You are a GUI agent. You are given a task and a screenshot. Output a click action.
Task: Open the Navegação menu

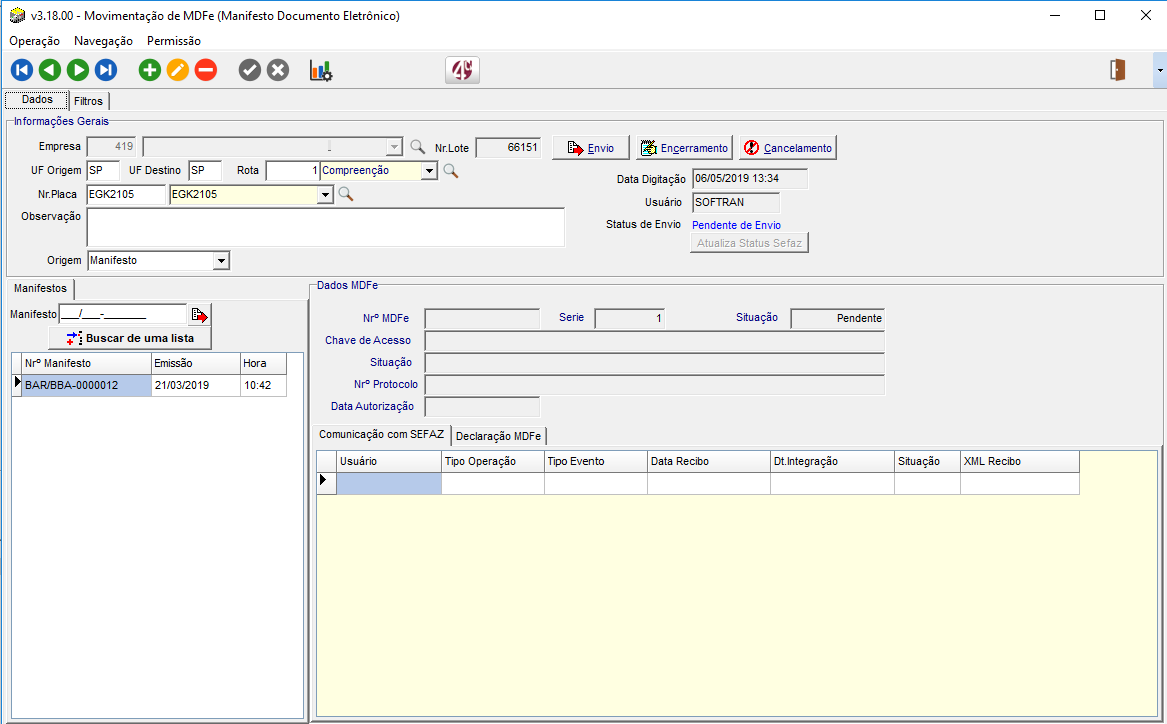pos(103,41)
